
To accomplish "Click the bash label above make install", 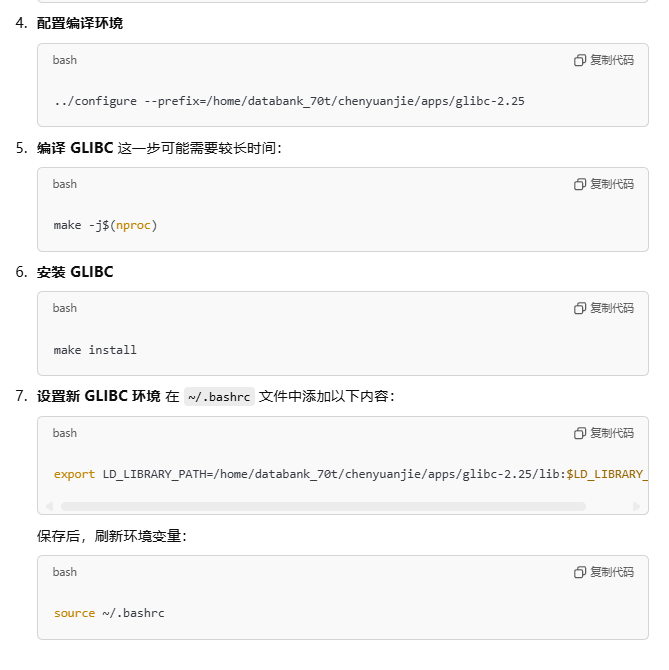I will (65, 308).
